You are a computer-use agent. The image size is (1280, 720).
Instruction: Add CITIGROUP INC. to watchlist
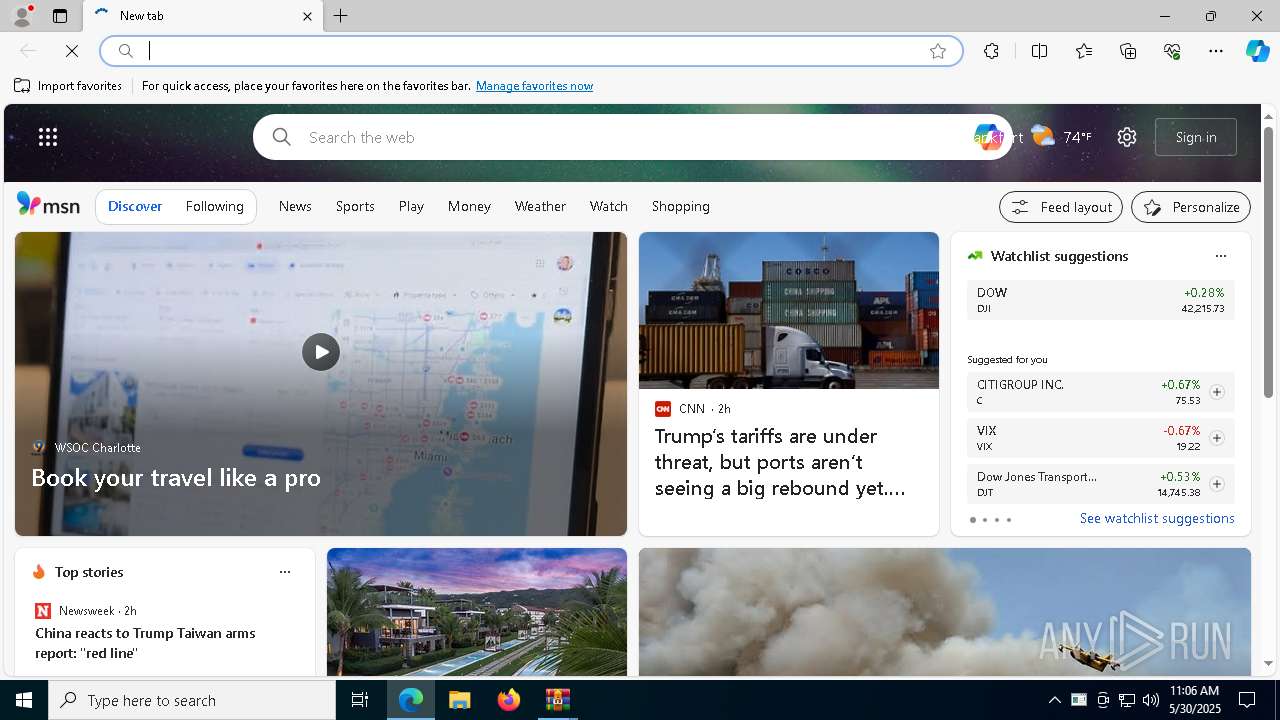coord(1217,392)
